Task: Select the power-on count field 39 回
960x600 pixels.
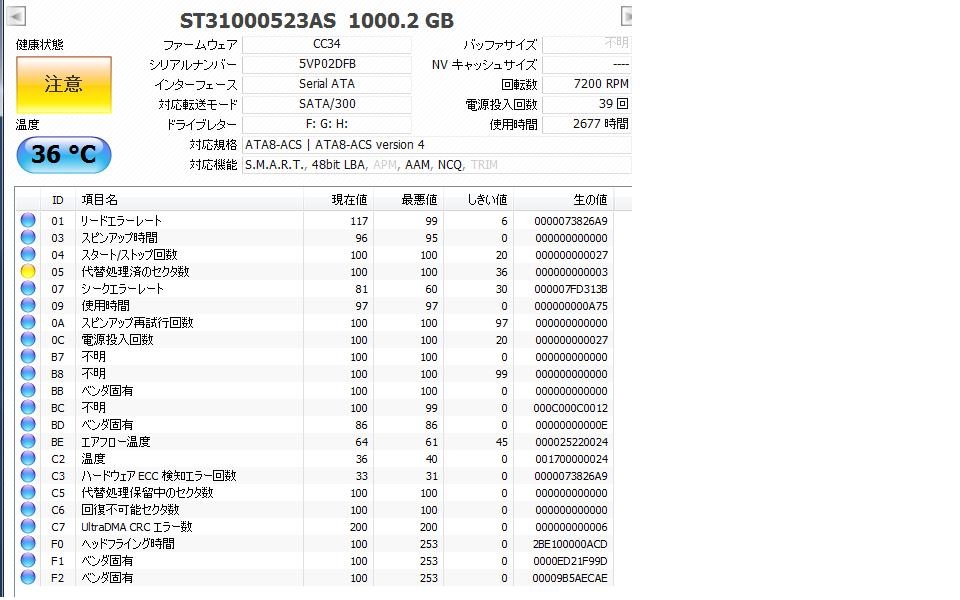Action: 587,104
